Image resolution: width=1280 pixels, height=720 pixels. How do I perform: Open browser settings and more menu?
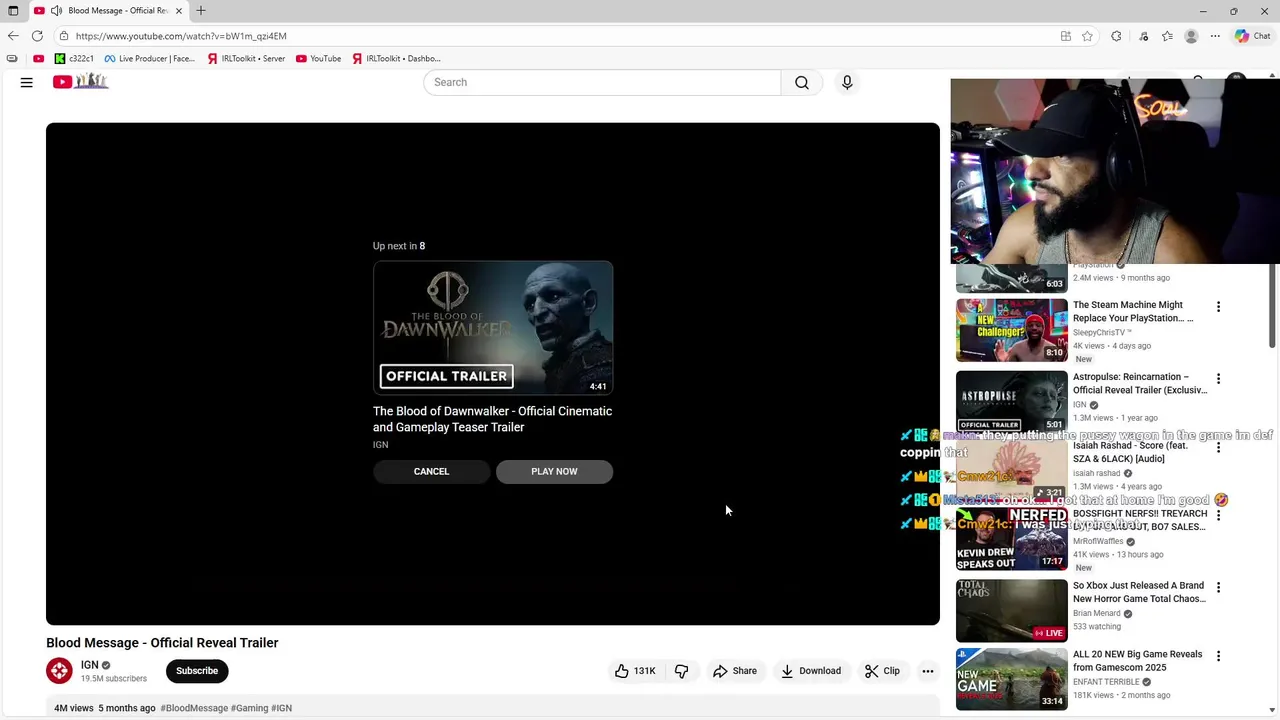pos(1215,36)
